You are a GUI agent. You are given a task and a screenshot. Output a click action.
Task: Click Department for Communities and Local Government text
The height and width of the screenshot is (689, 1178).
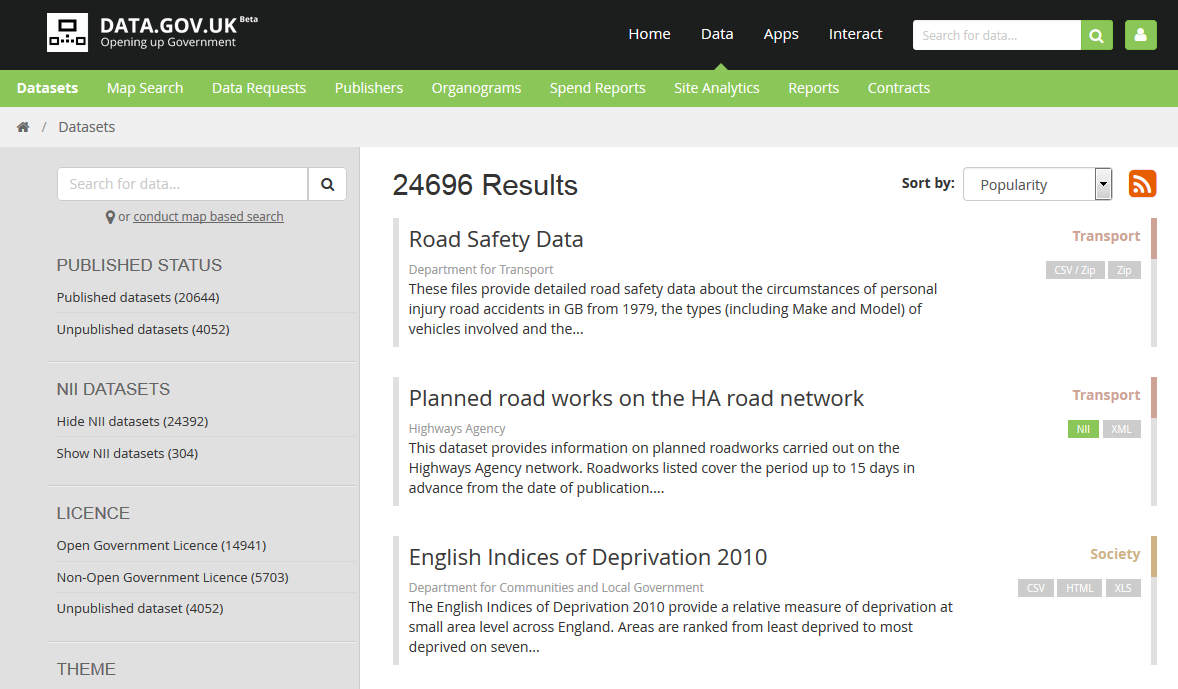[x=556, y=588]
